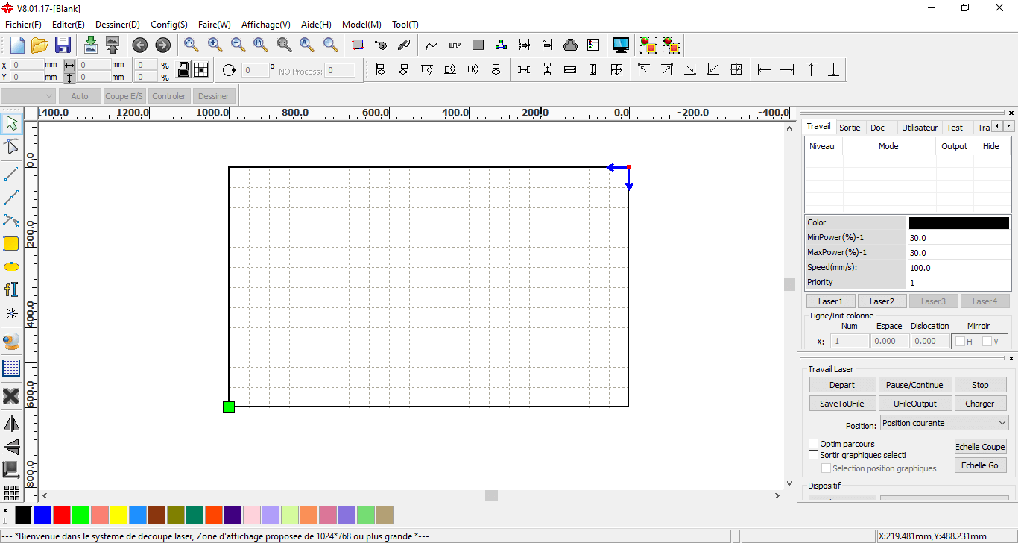Screen dimensions: 1024x543
Task: Check the Sortir graphiques select option
Action: [813, 455]
